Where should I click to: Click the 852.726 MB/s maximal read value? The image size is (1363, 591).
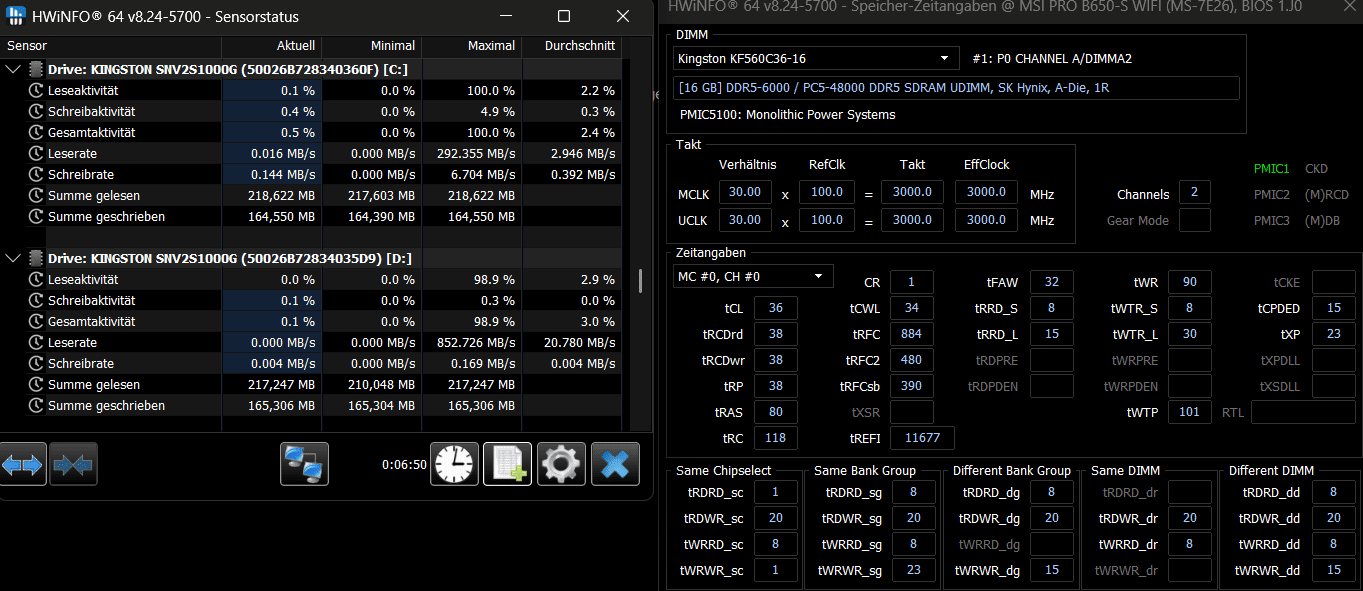point(476,342)
